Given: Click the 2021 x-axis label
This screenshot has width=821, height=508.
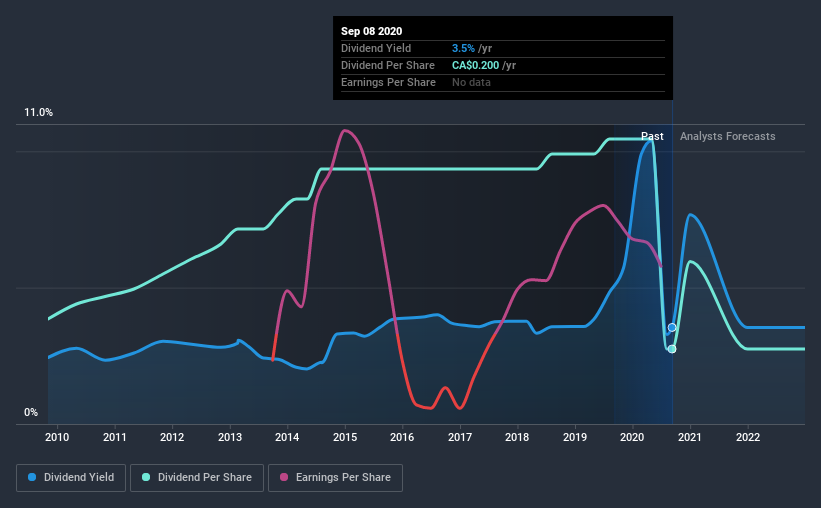Looking at the screenshot, I should pos(690,437).
